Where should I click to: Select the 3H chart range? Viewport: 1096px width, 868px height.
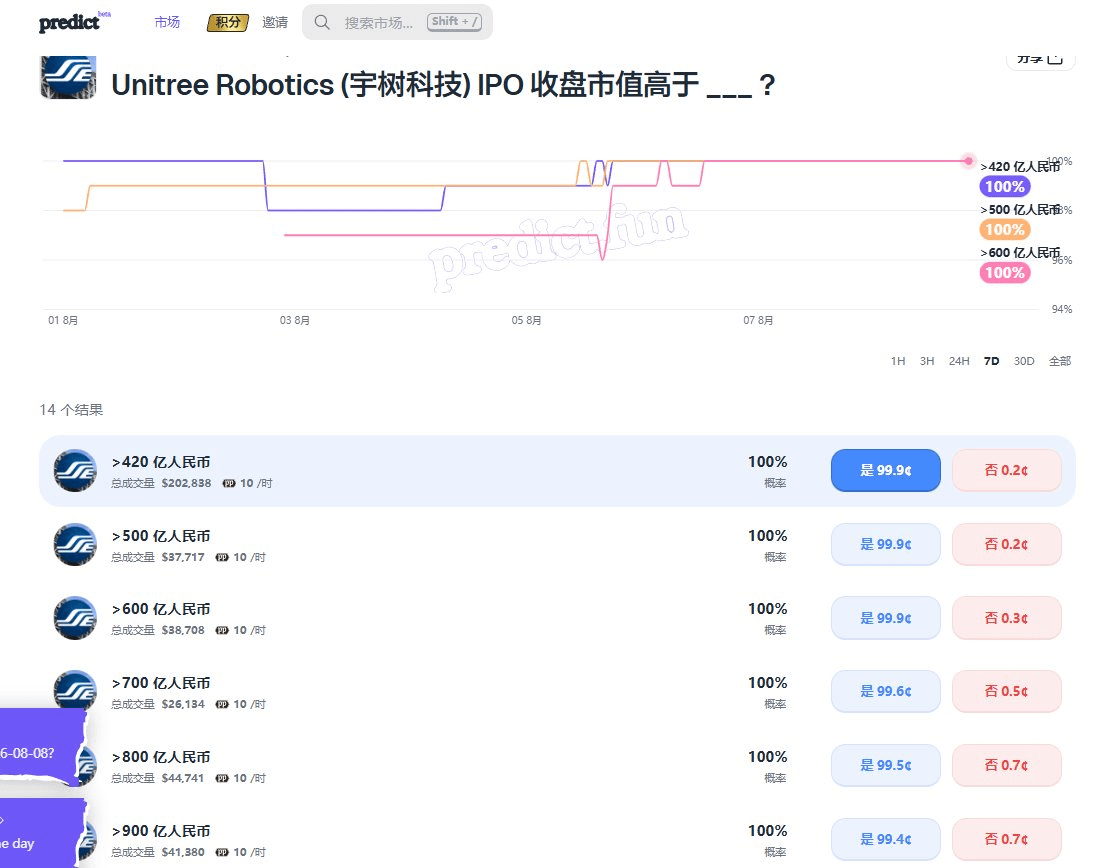coord(927,361)
